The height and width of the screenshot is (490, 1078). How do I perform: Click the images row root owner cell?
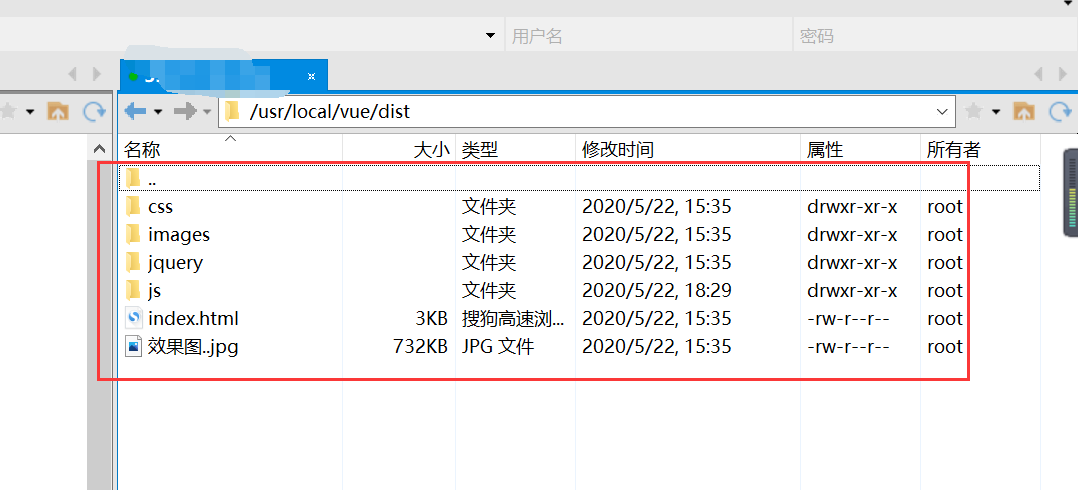pyautogui.click(x=945, y=234)
